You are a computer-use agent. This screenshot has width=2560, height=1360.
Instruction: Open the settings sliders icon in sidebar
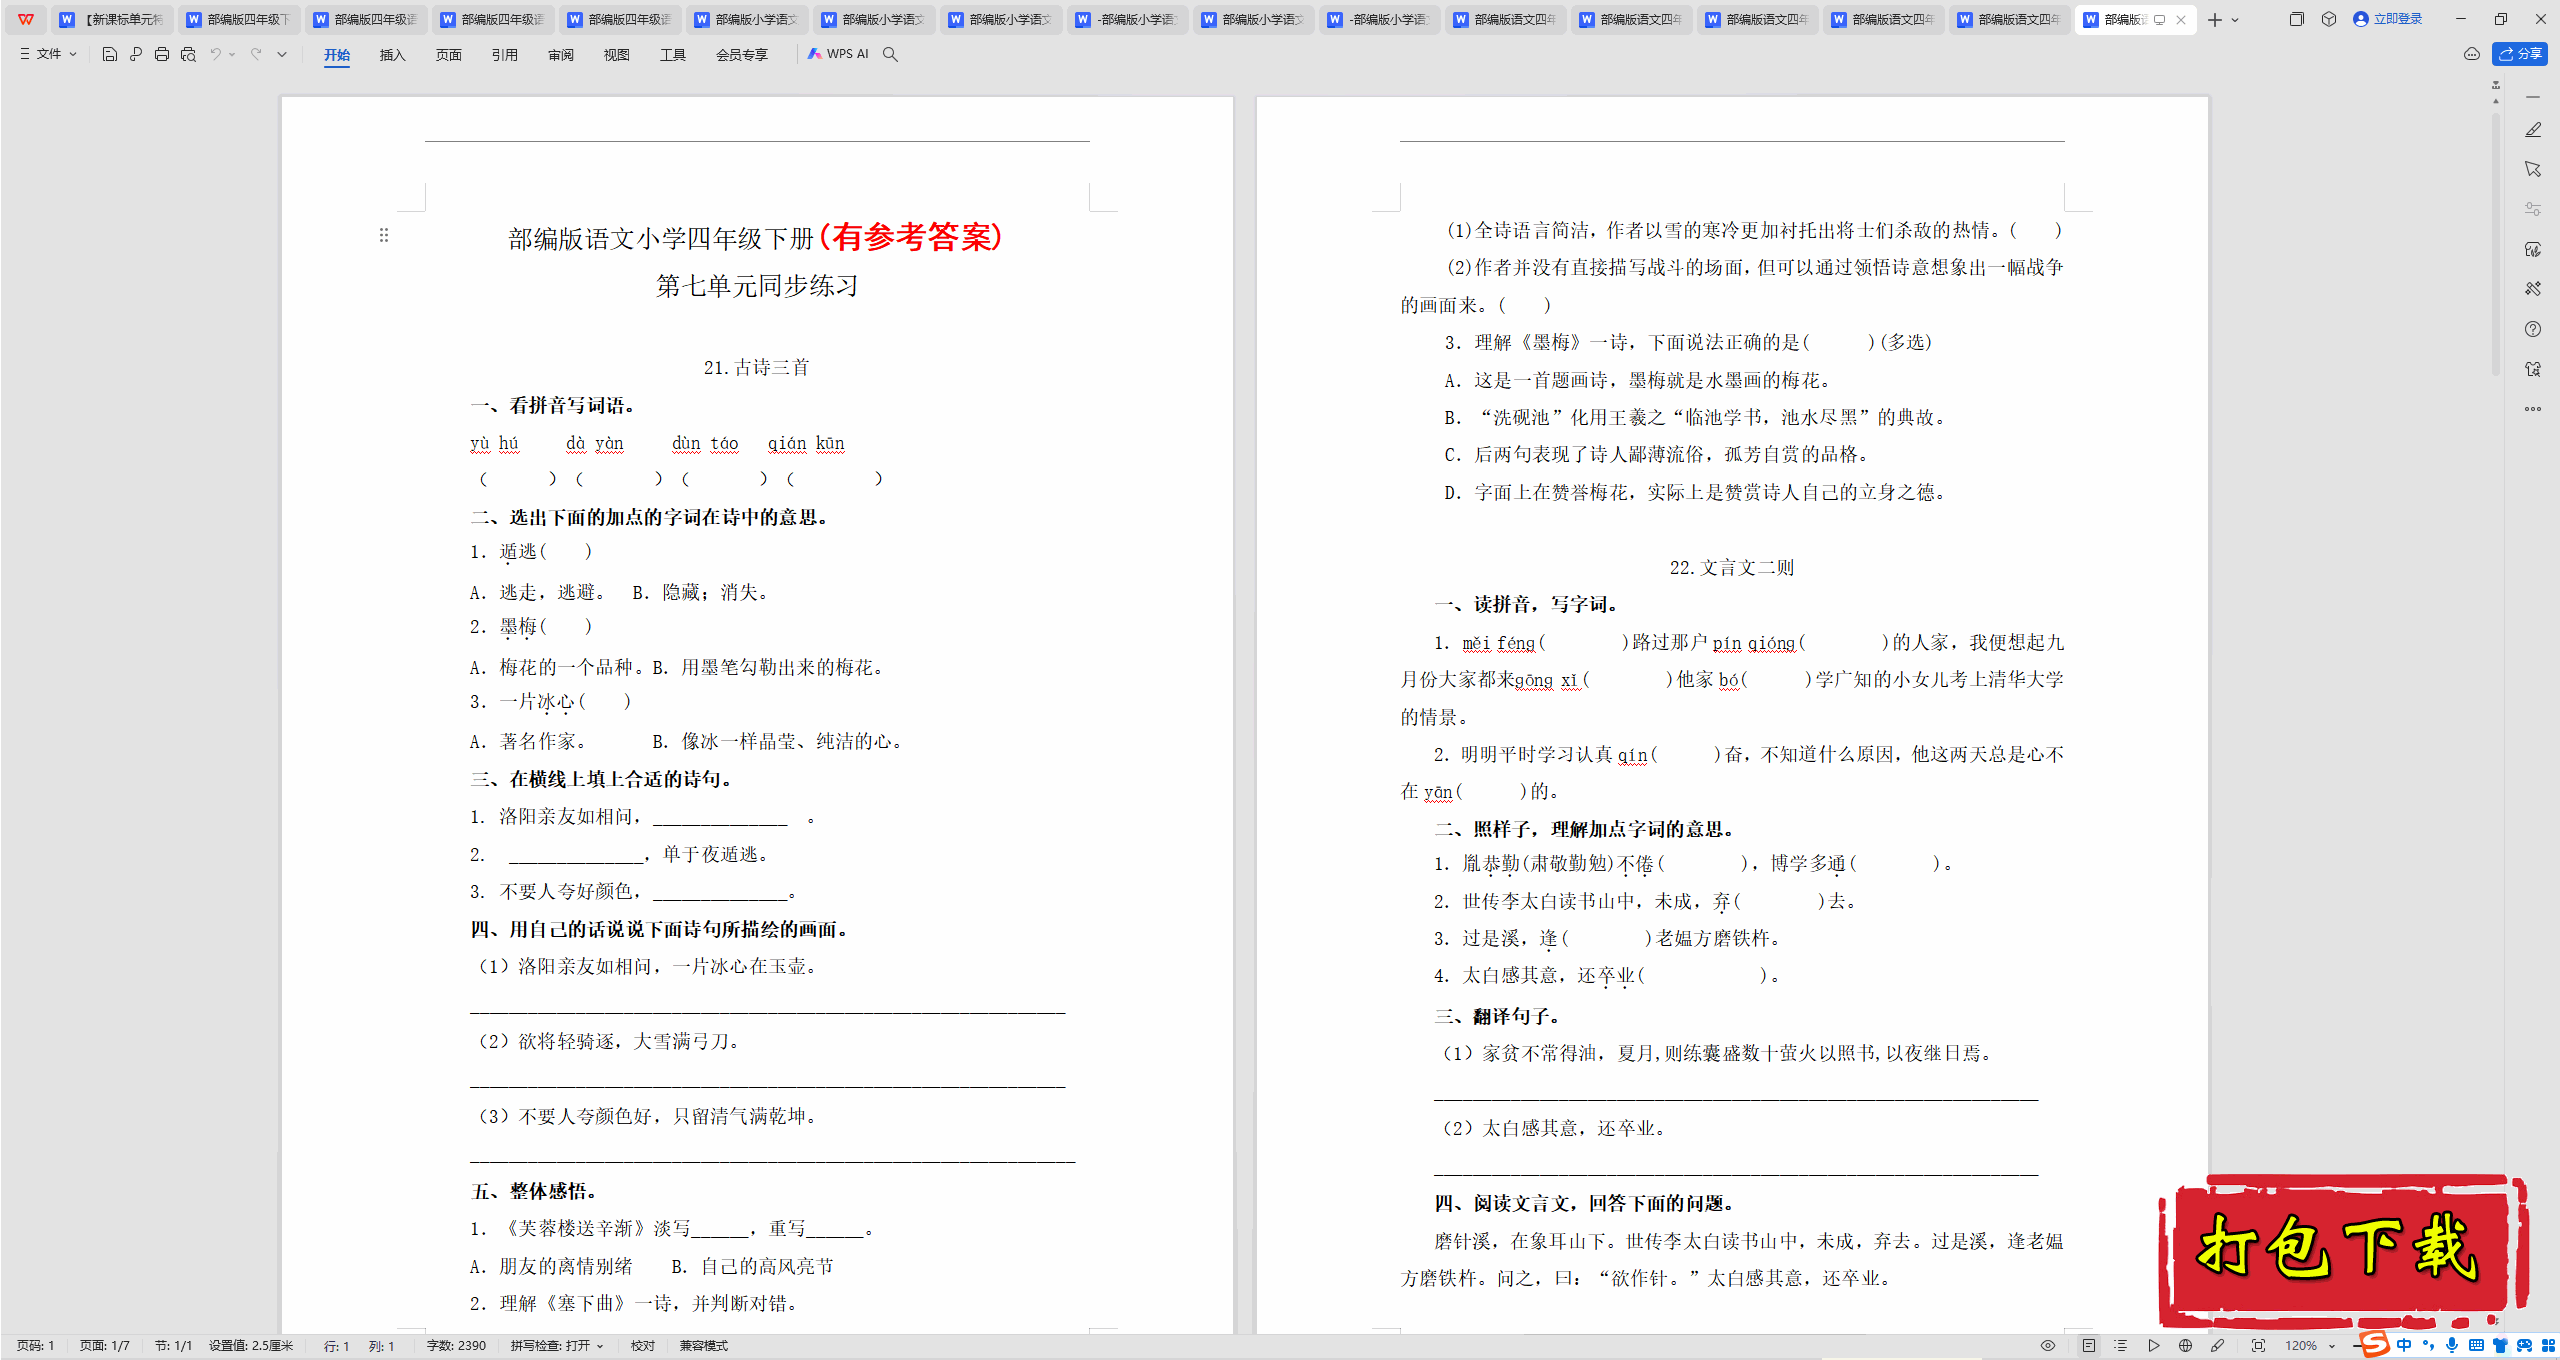point(2533,209)
